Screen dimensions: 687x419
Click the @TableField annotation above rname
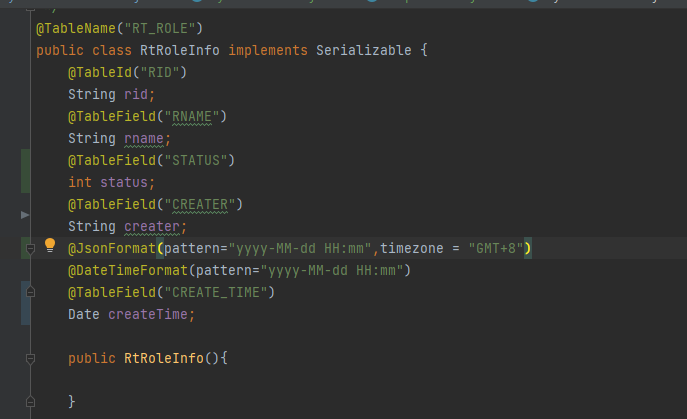pyautogui.click(x=112, y=117)
